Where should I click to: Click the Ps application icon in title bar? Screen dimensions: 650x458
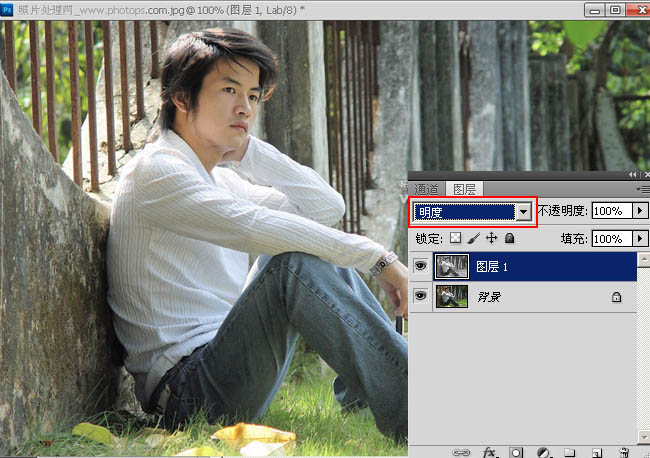coord(7,9)
